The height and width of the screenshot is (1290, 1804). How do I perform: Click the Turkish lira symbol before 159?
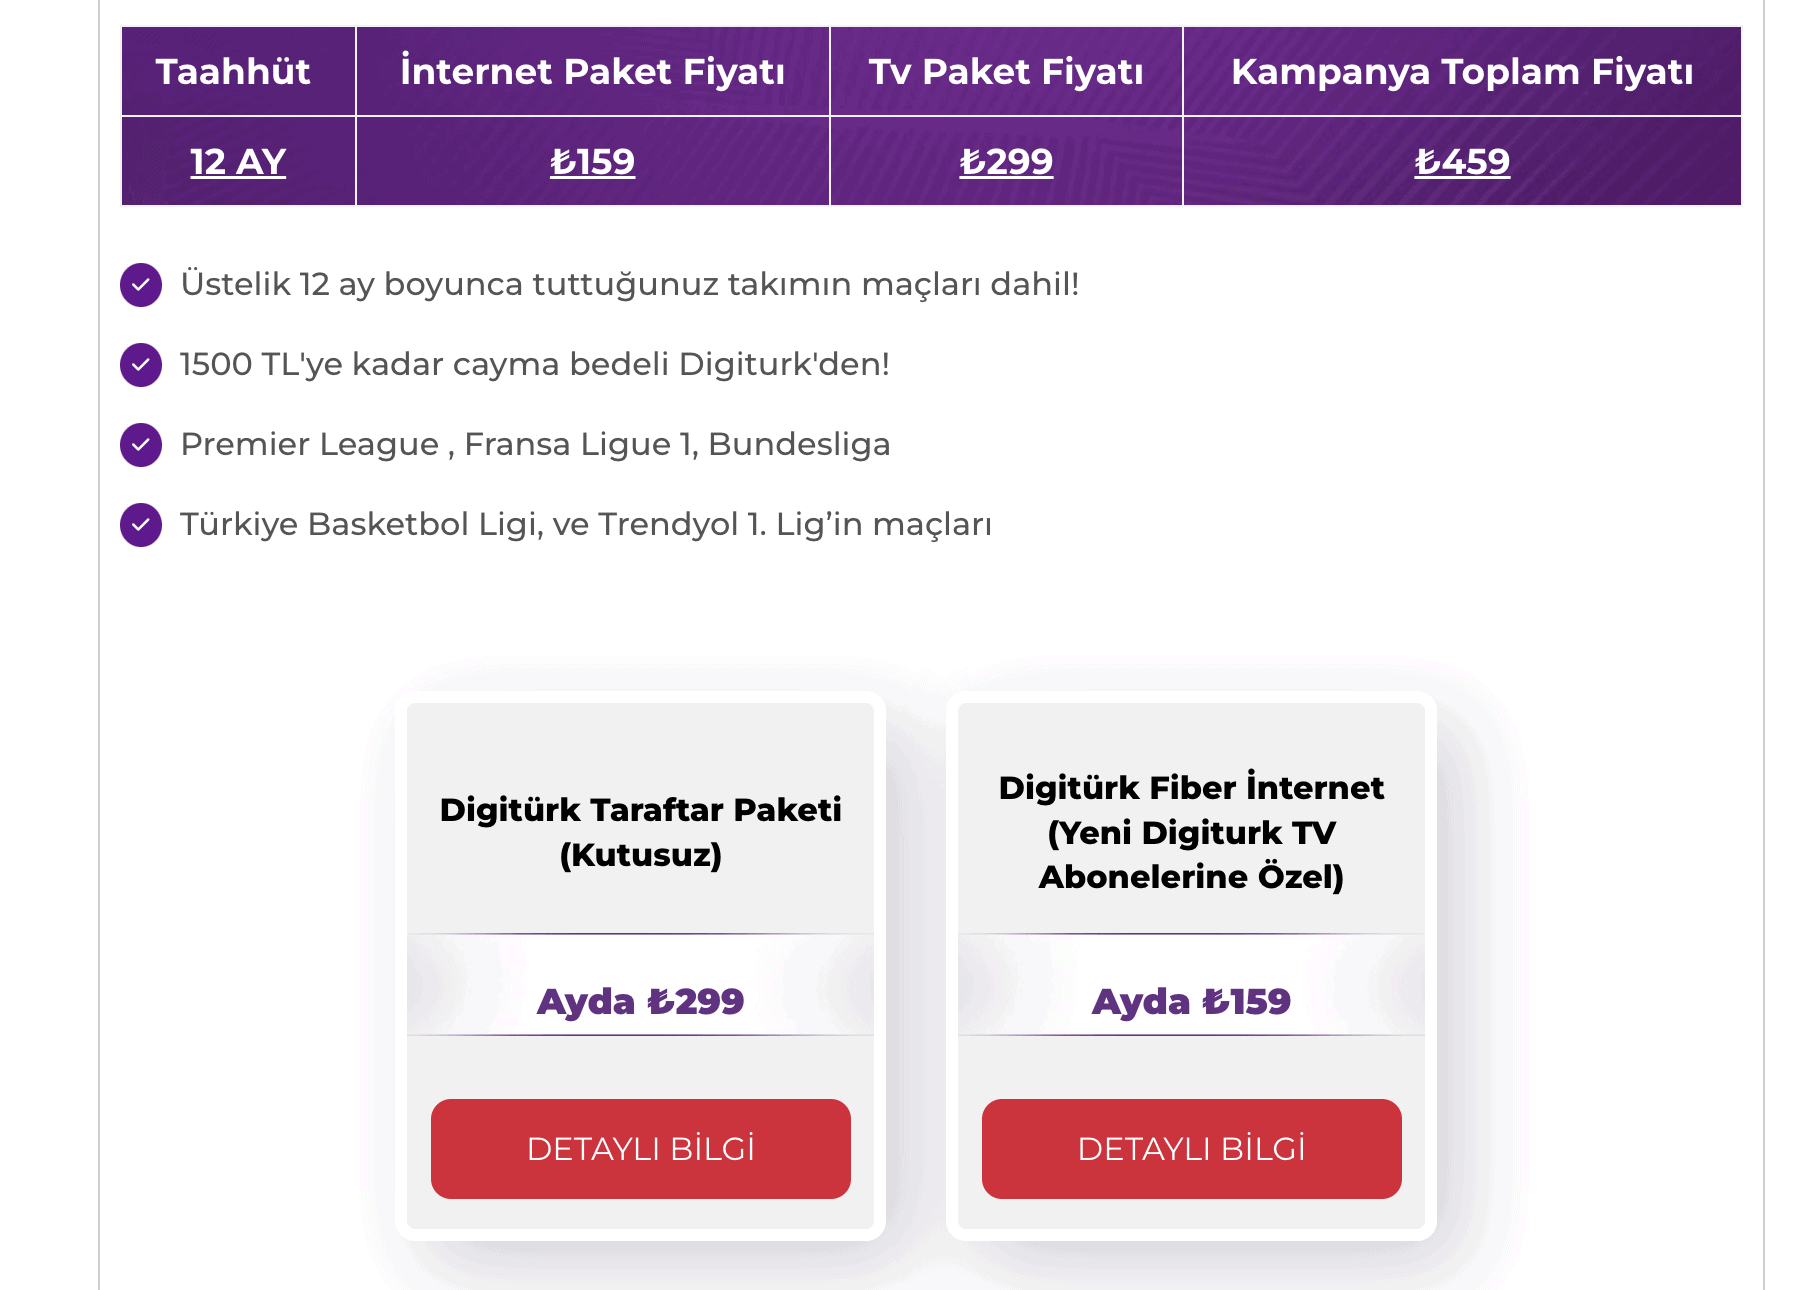point(567,160)
